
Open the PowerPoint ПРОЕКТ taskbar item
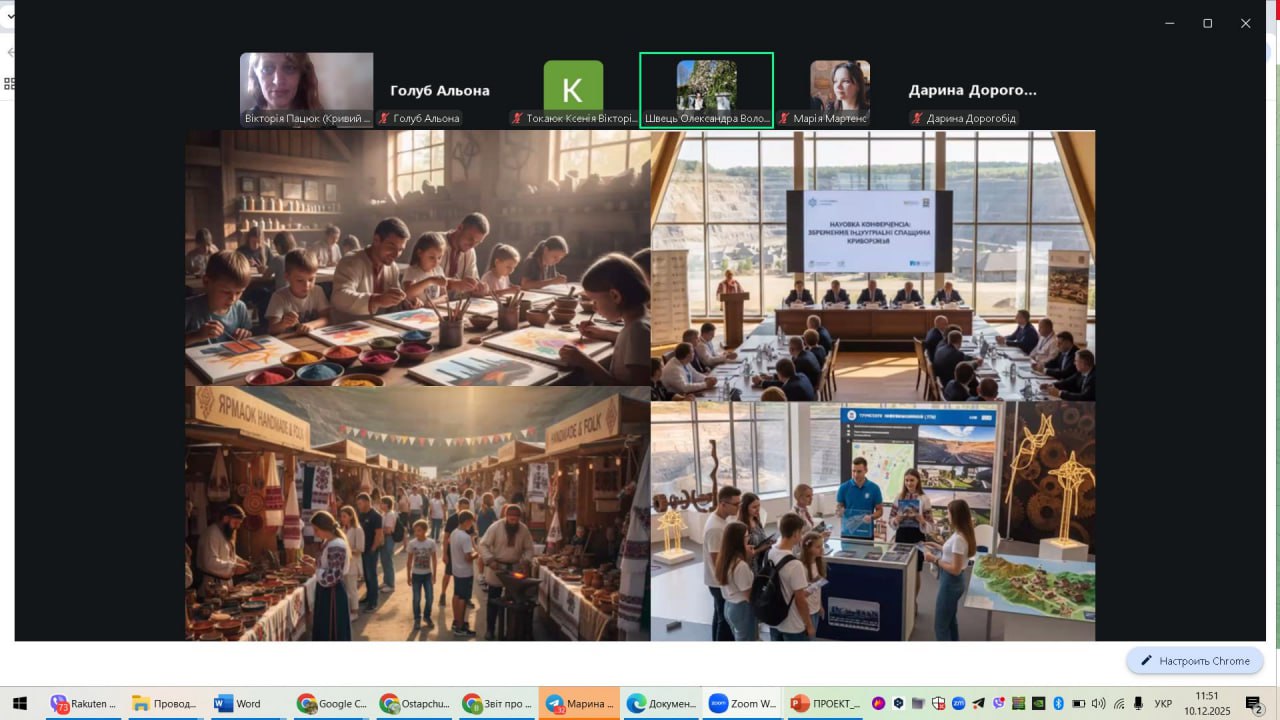pyautogui.click(x=825, y=703)
